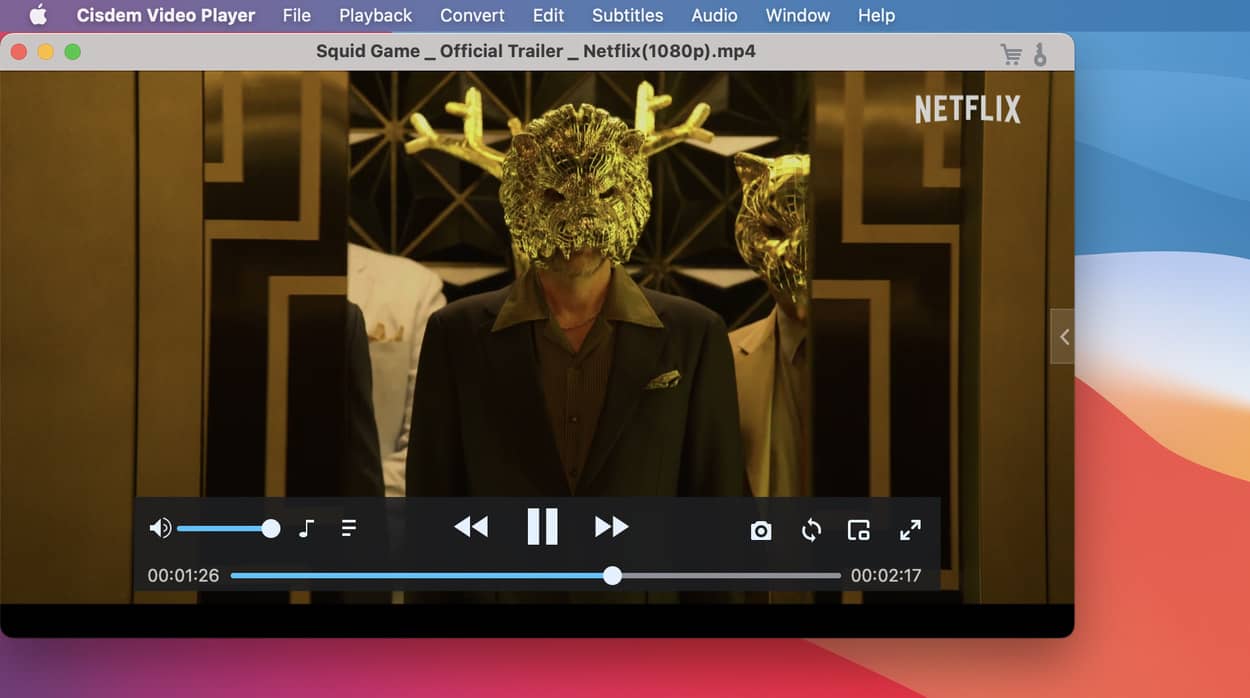Mute audio with the speaker icon

pos(160,528)
